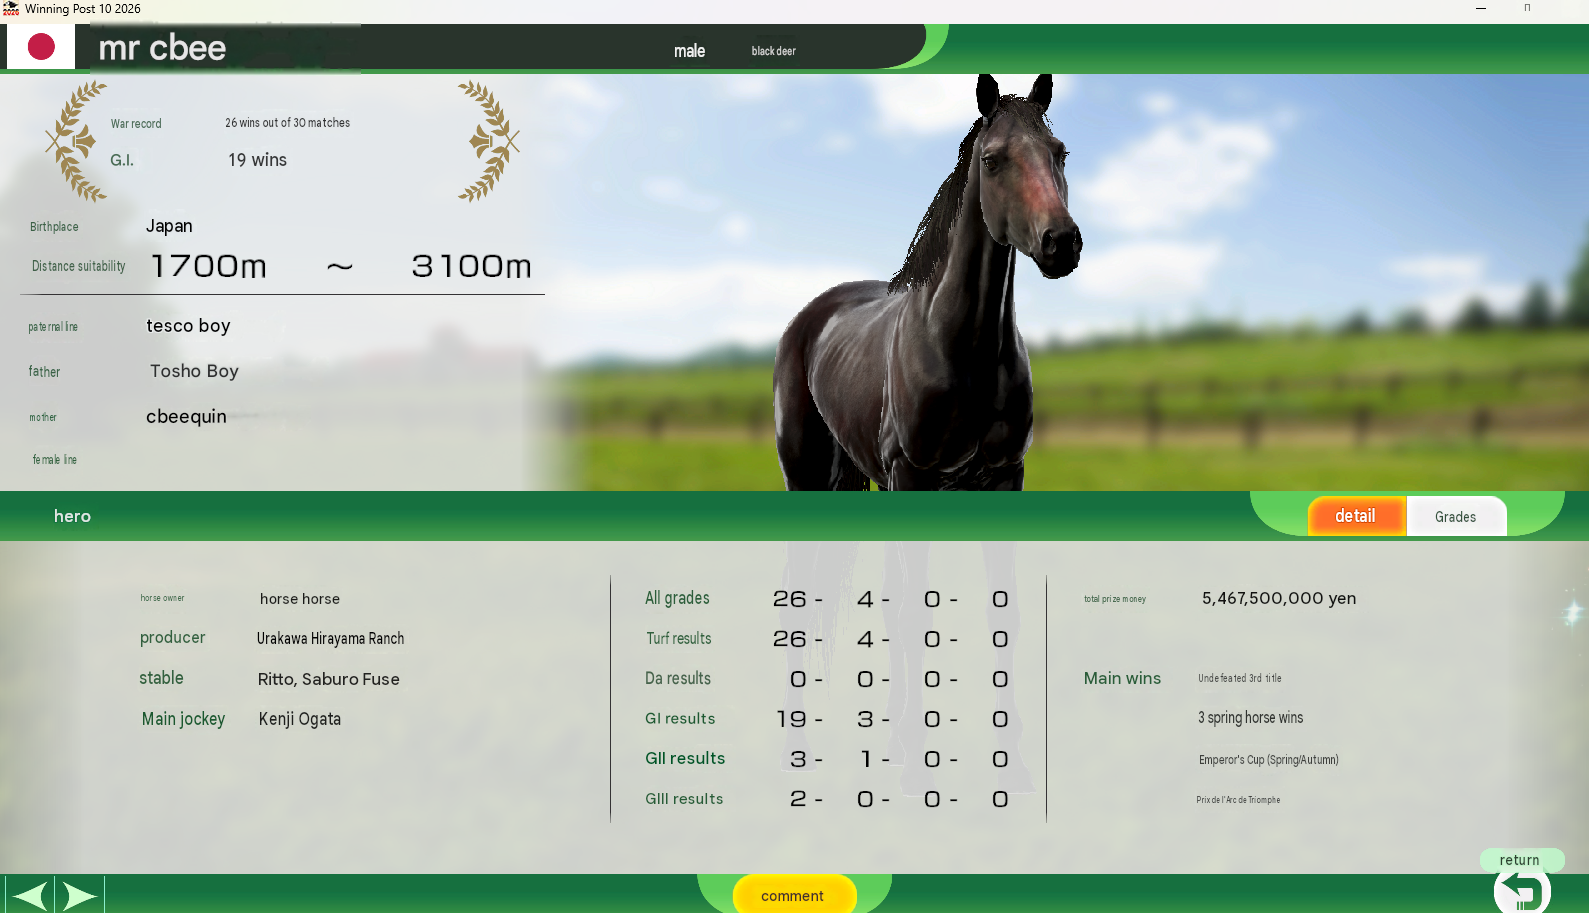Click the 'hero' title text
The height and width of the screenshot is (913, 1589).
click(72, 516)
